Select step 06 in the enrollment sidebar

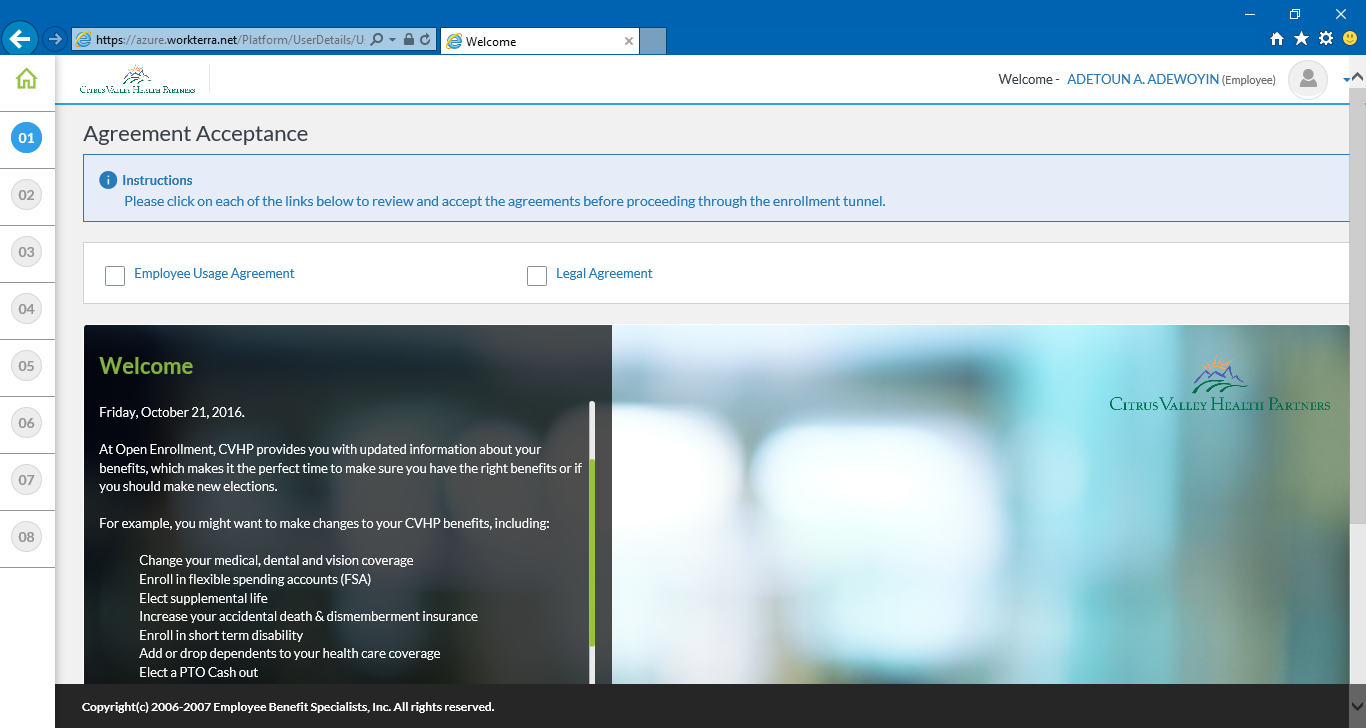click(x=26, y=423)
